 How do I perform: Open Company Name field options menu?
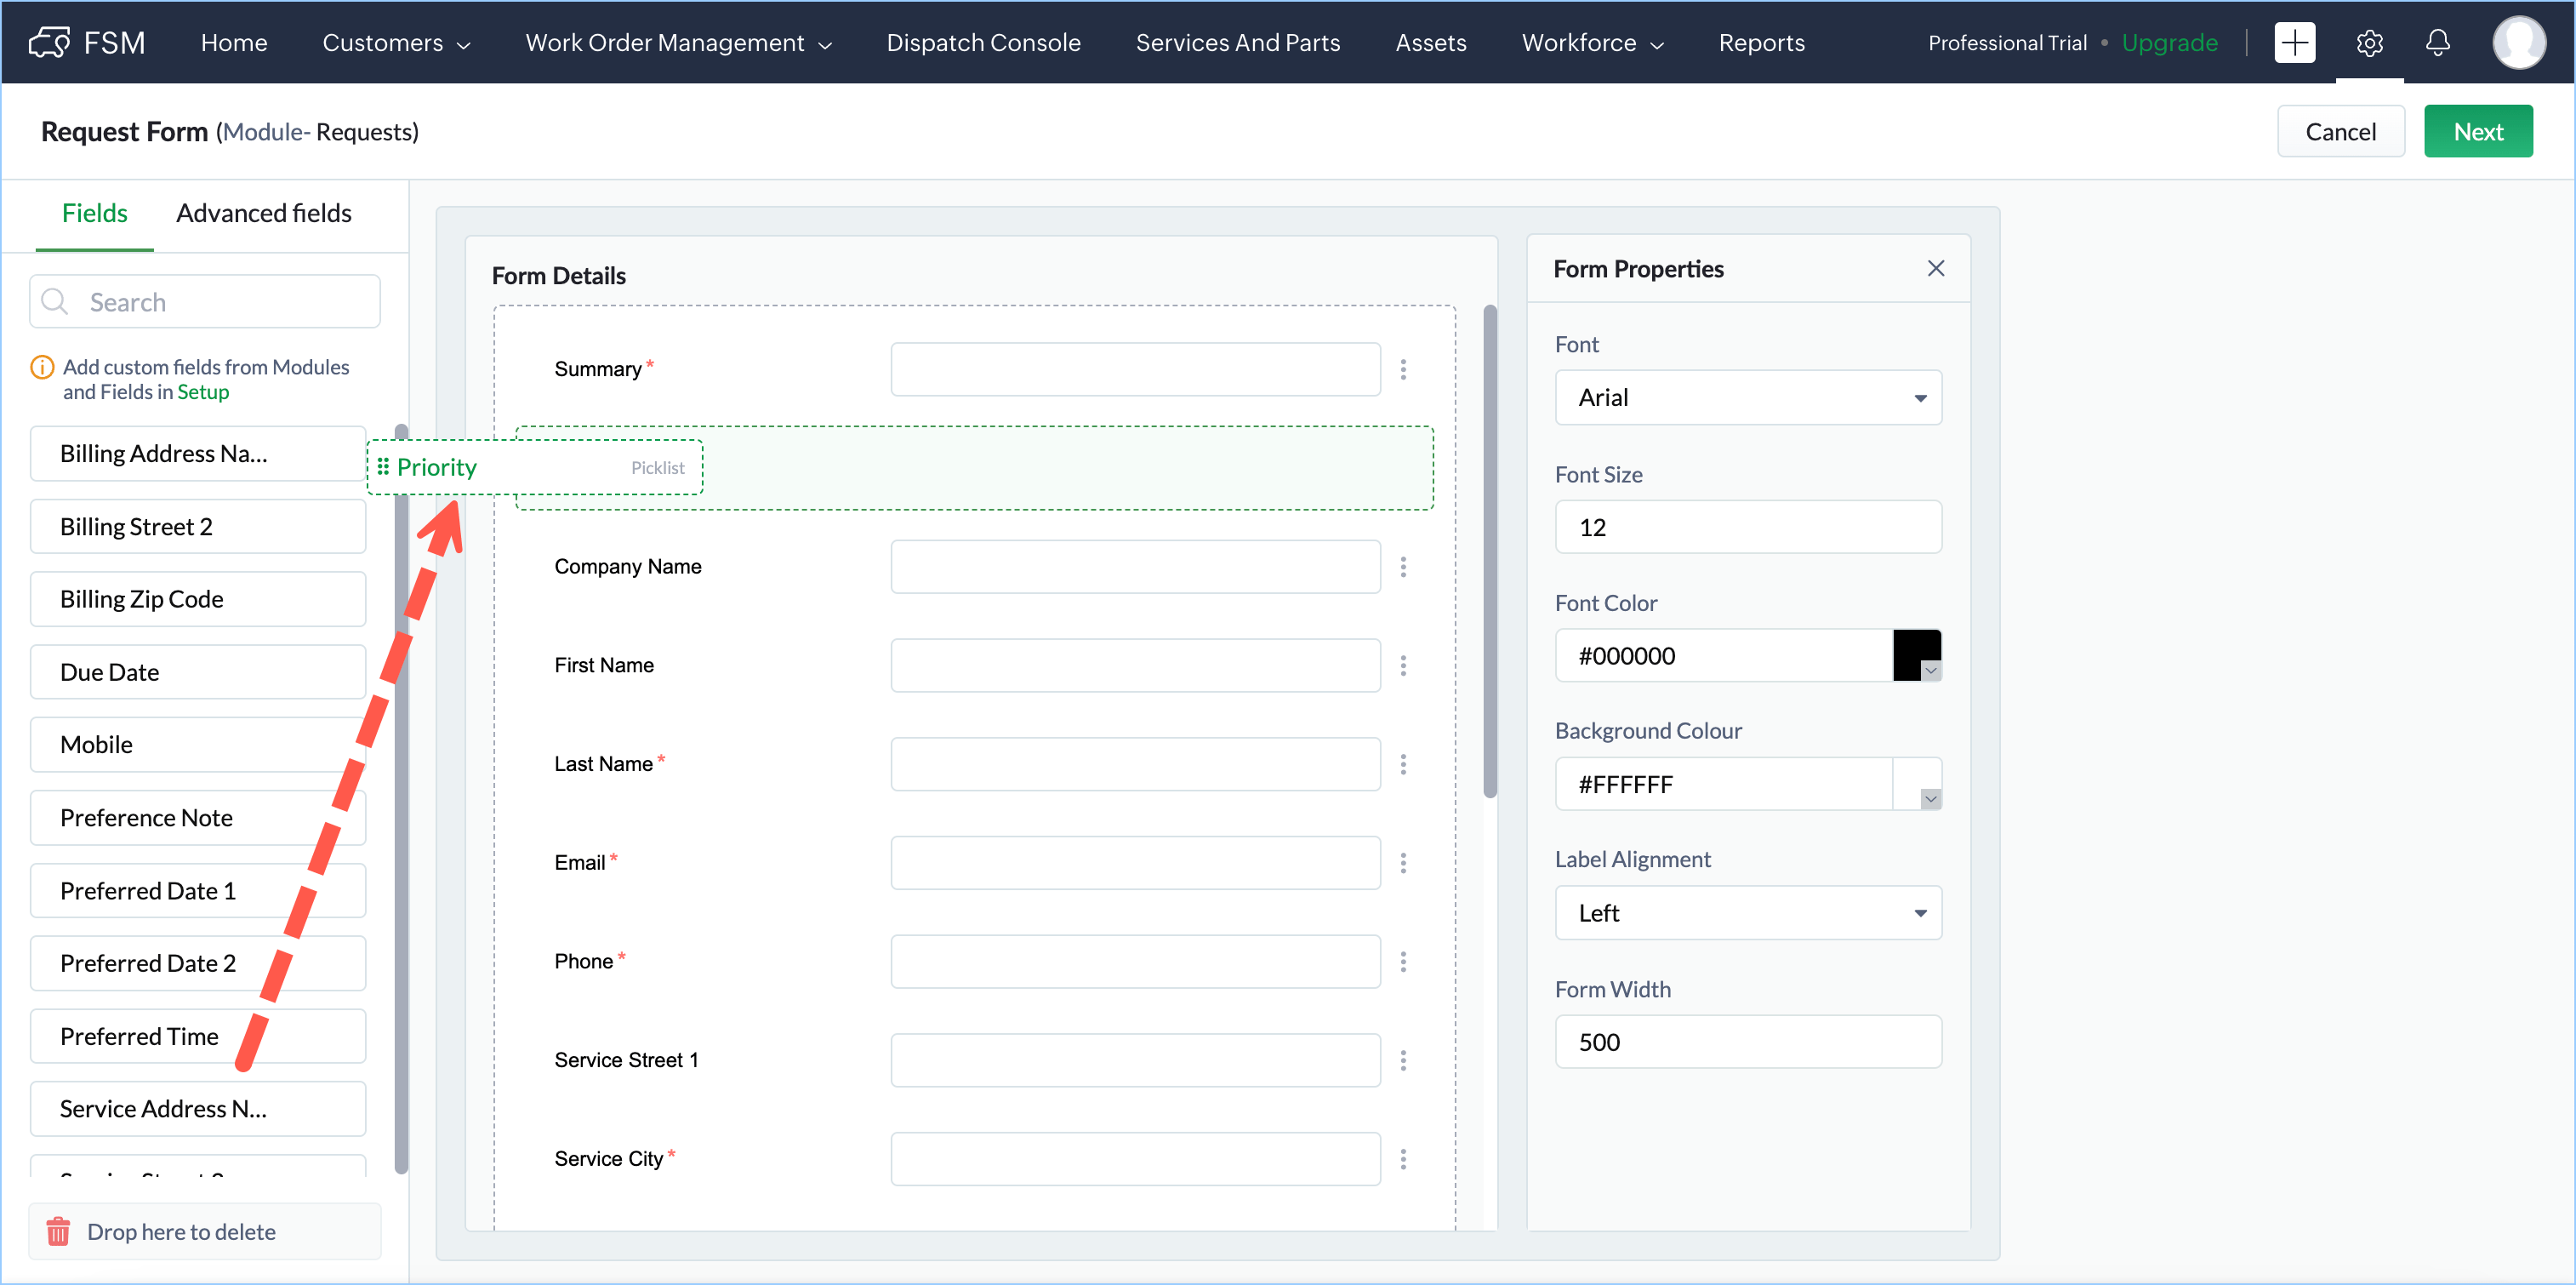[1403, 567]
